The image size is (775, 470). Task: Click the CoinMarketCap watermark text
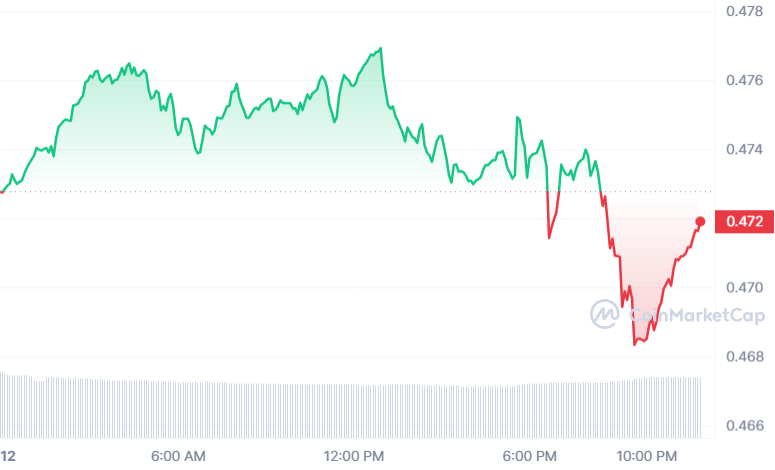[695, 316]
